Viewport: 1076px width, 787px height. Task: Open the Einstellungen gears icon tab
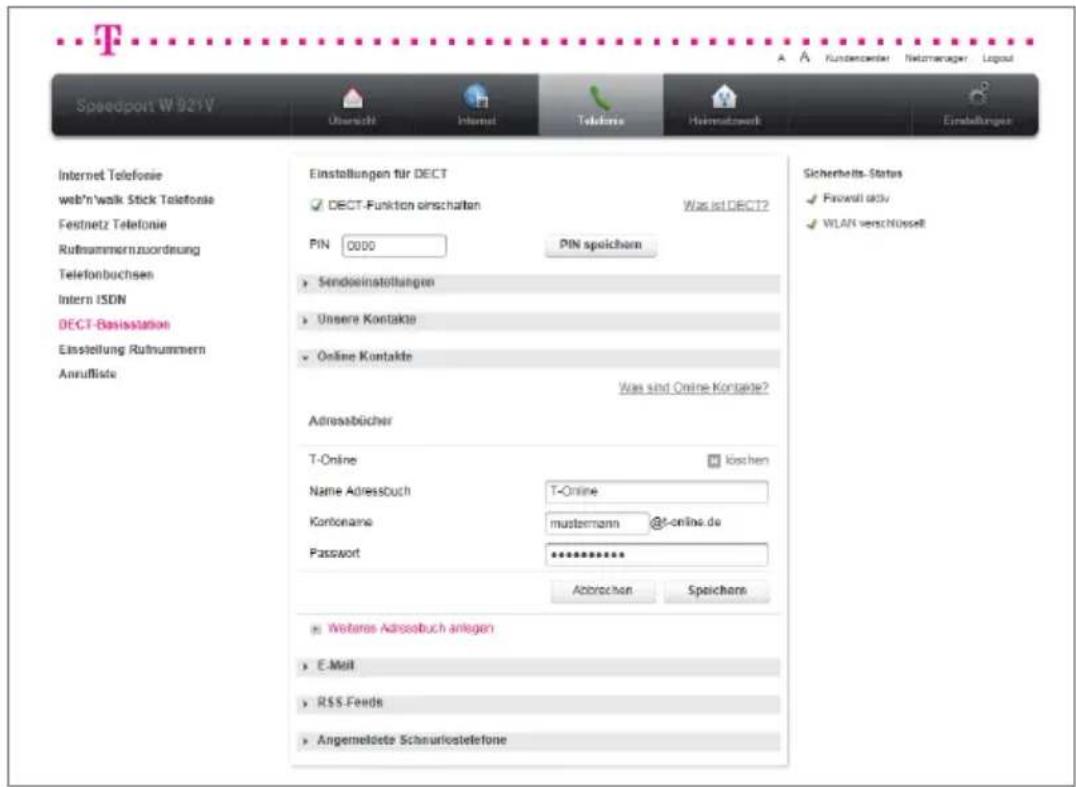978,106
